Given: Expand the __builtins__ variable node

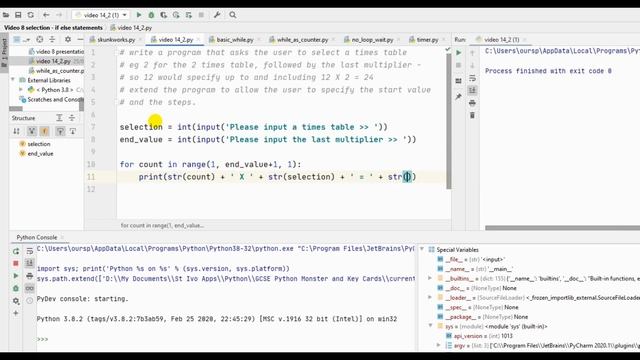Looking at the screenshot, I should coord(429,278).
